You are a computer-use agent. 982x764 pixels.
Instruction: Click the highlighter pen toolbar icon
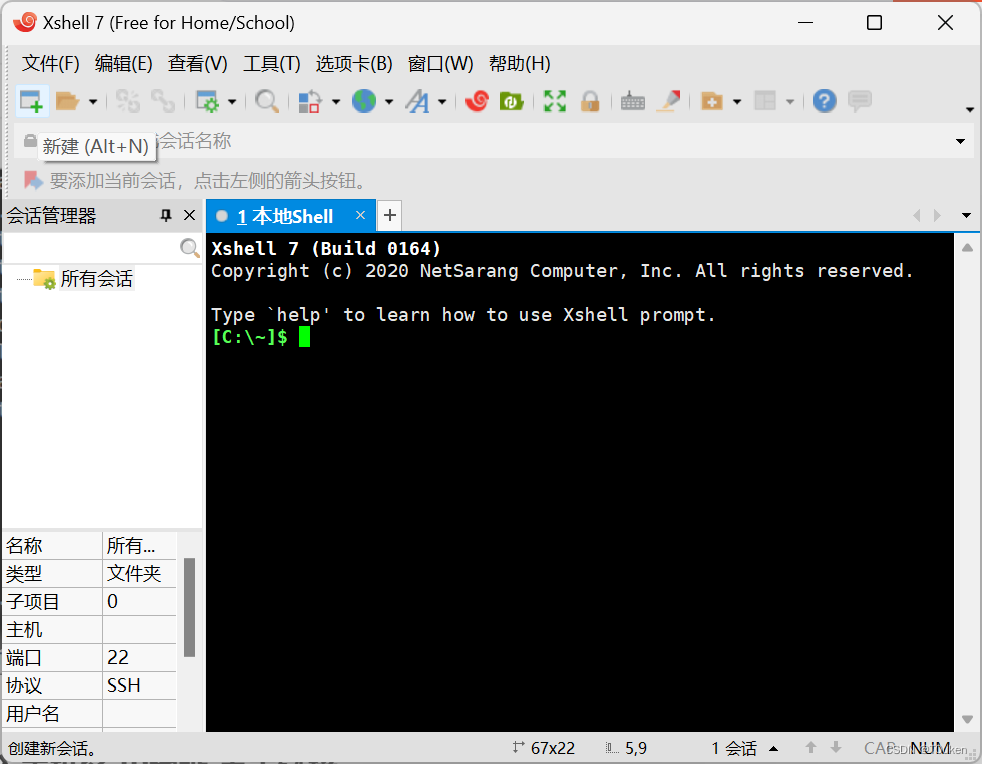[x=668, y=101]
